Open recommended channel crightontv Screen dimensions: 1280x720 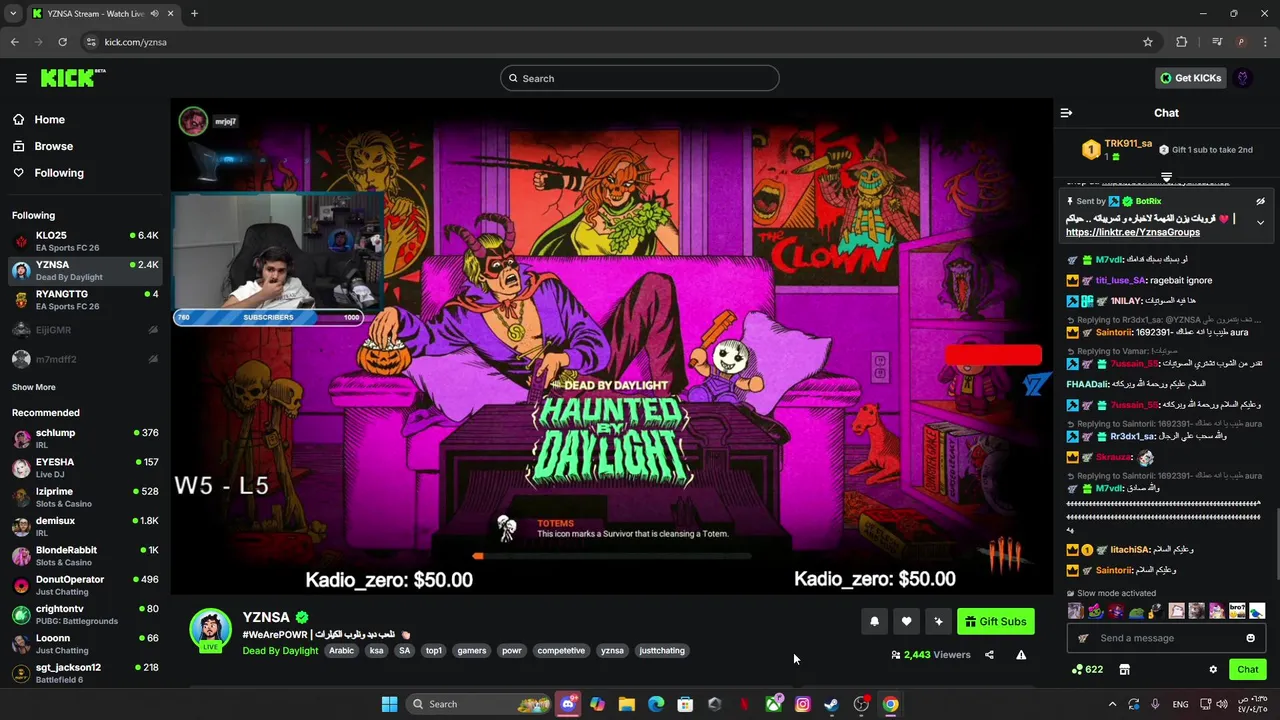coord(85,614)
